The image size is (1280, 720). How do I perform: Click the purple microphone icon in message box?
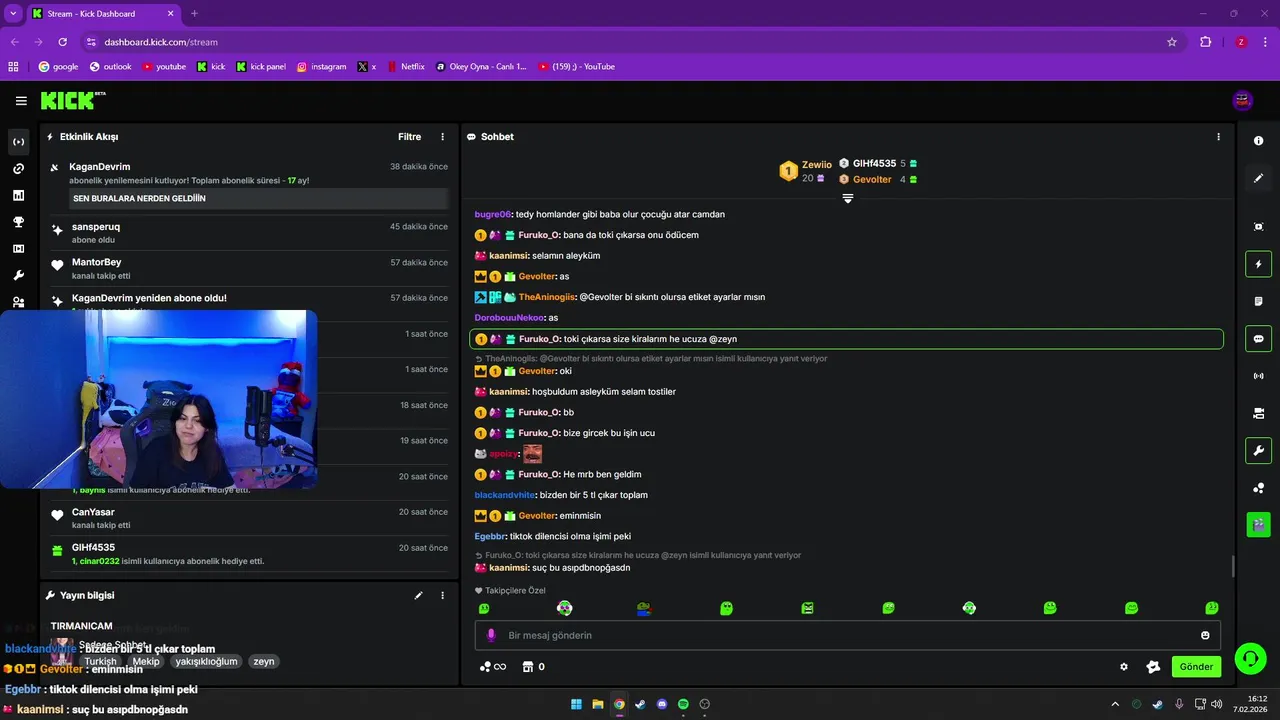click(x=491, y=635)
